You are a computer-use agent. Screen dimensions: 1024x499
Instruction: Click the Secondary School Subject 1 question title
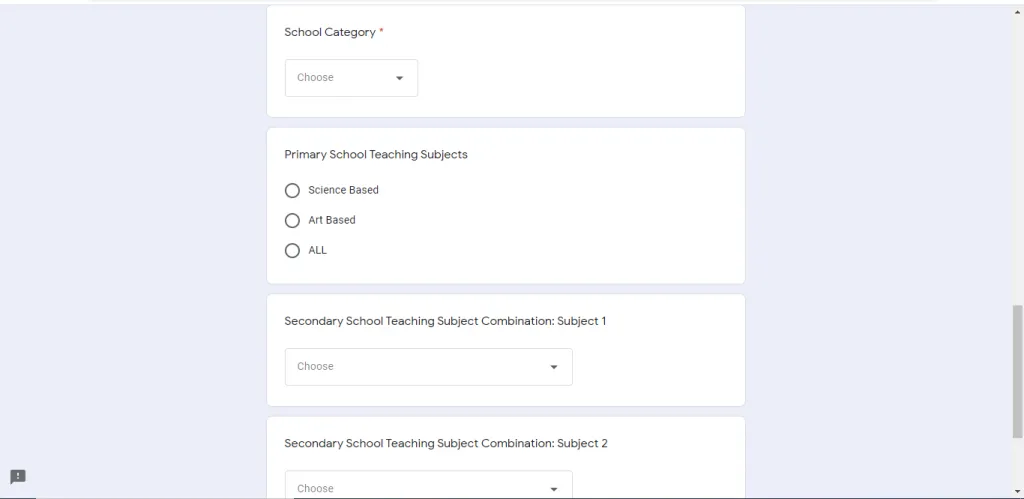(x=445, y=321)
